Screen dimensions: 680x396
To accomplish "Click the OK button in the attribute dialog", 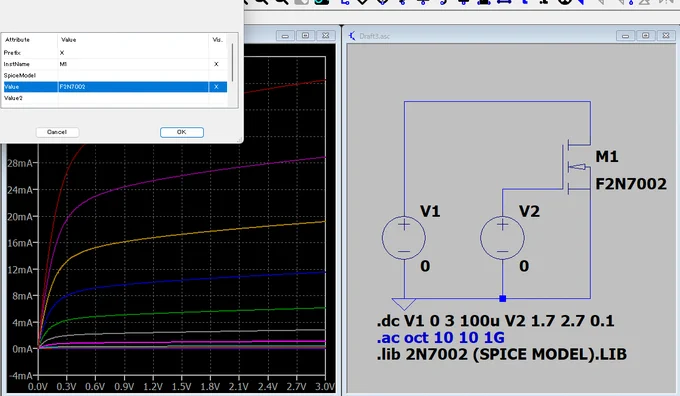I will click(182, 132).
